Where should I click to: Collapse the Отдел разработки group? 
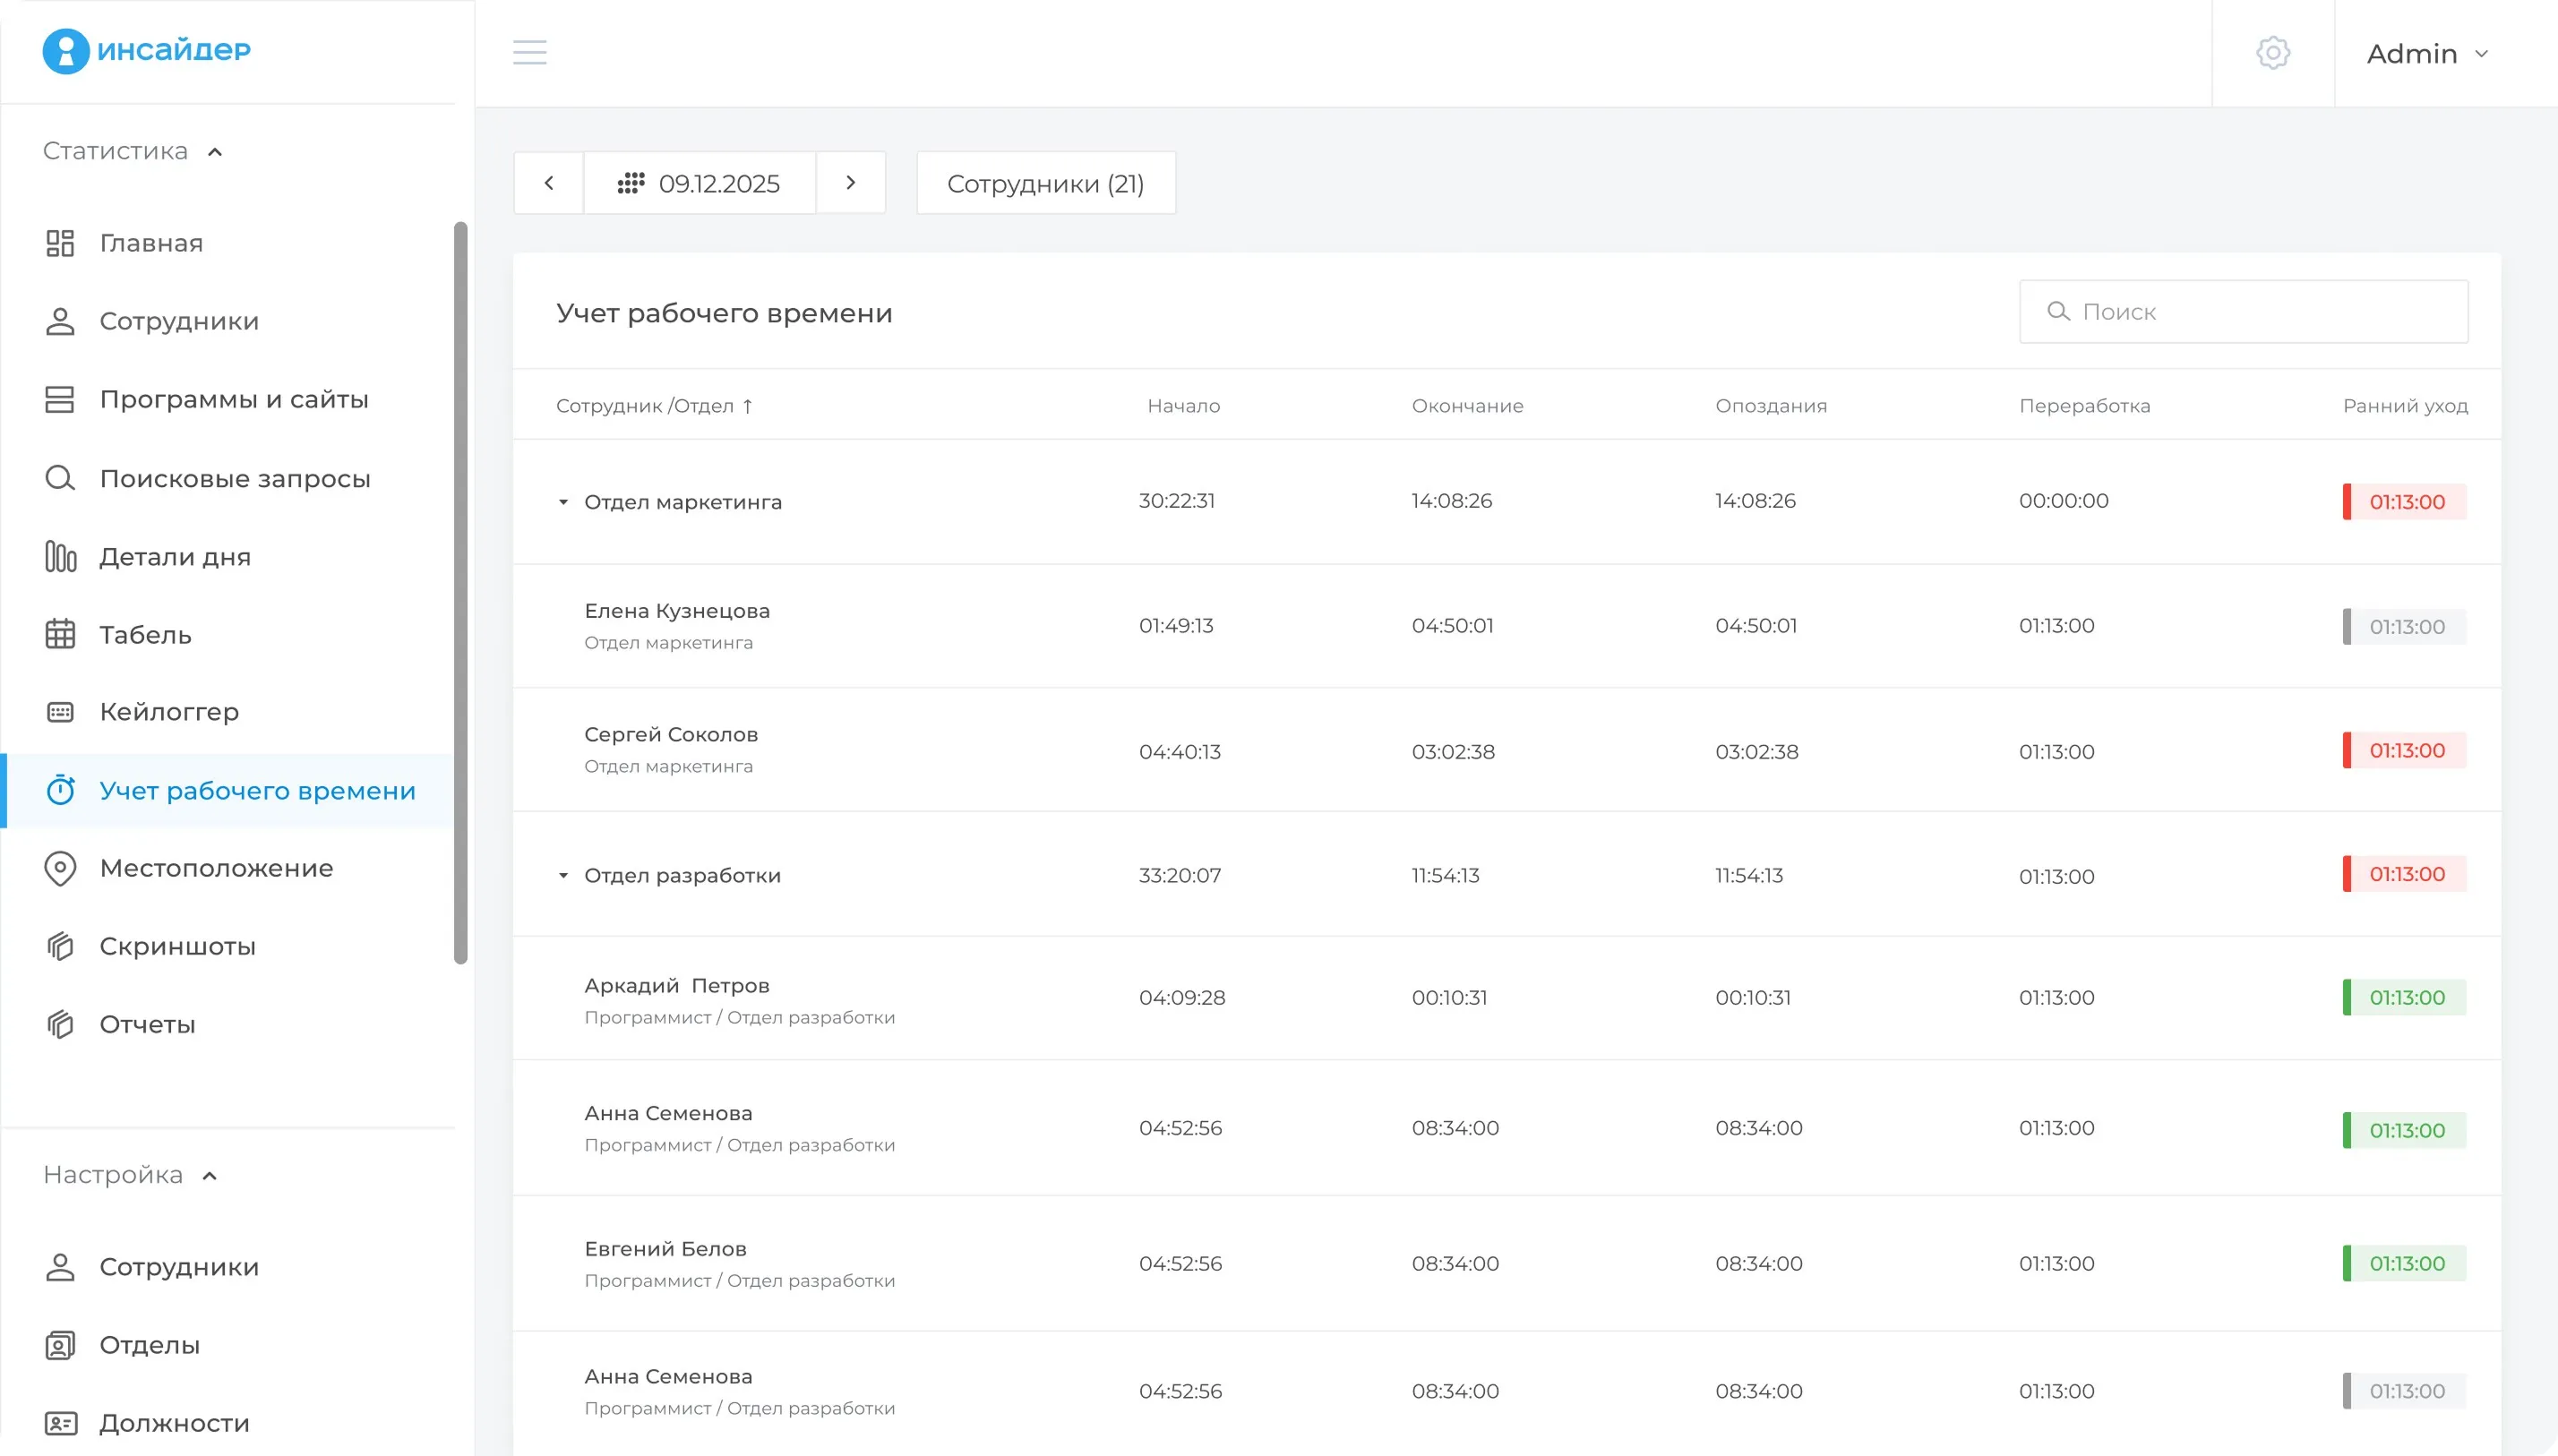click(563, 876)
